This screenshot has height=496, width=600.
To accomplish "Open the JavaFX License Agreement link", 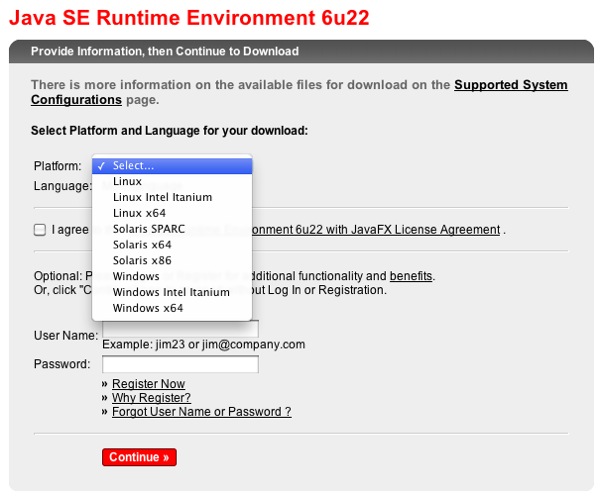I will [376, 230].
